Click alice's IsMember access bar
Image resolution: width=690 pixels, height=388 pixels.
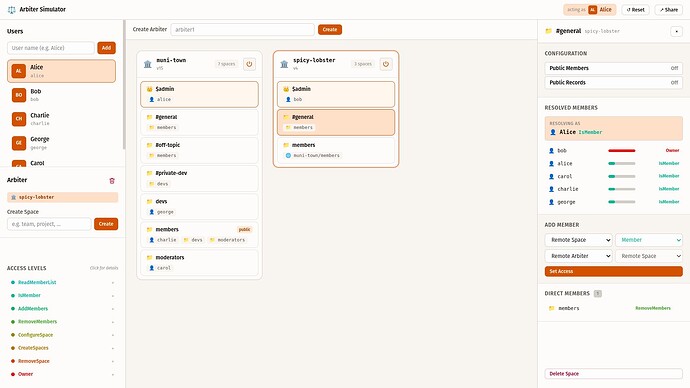621,163
